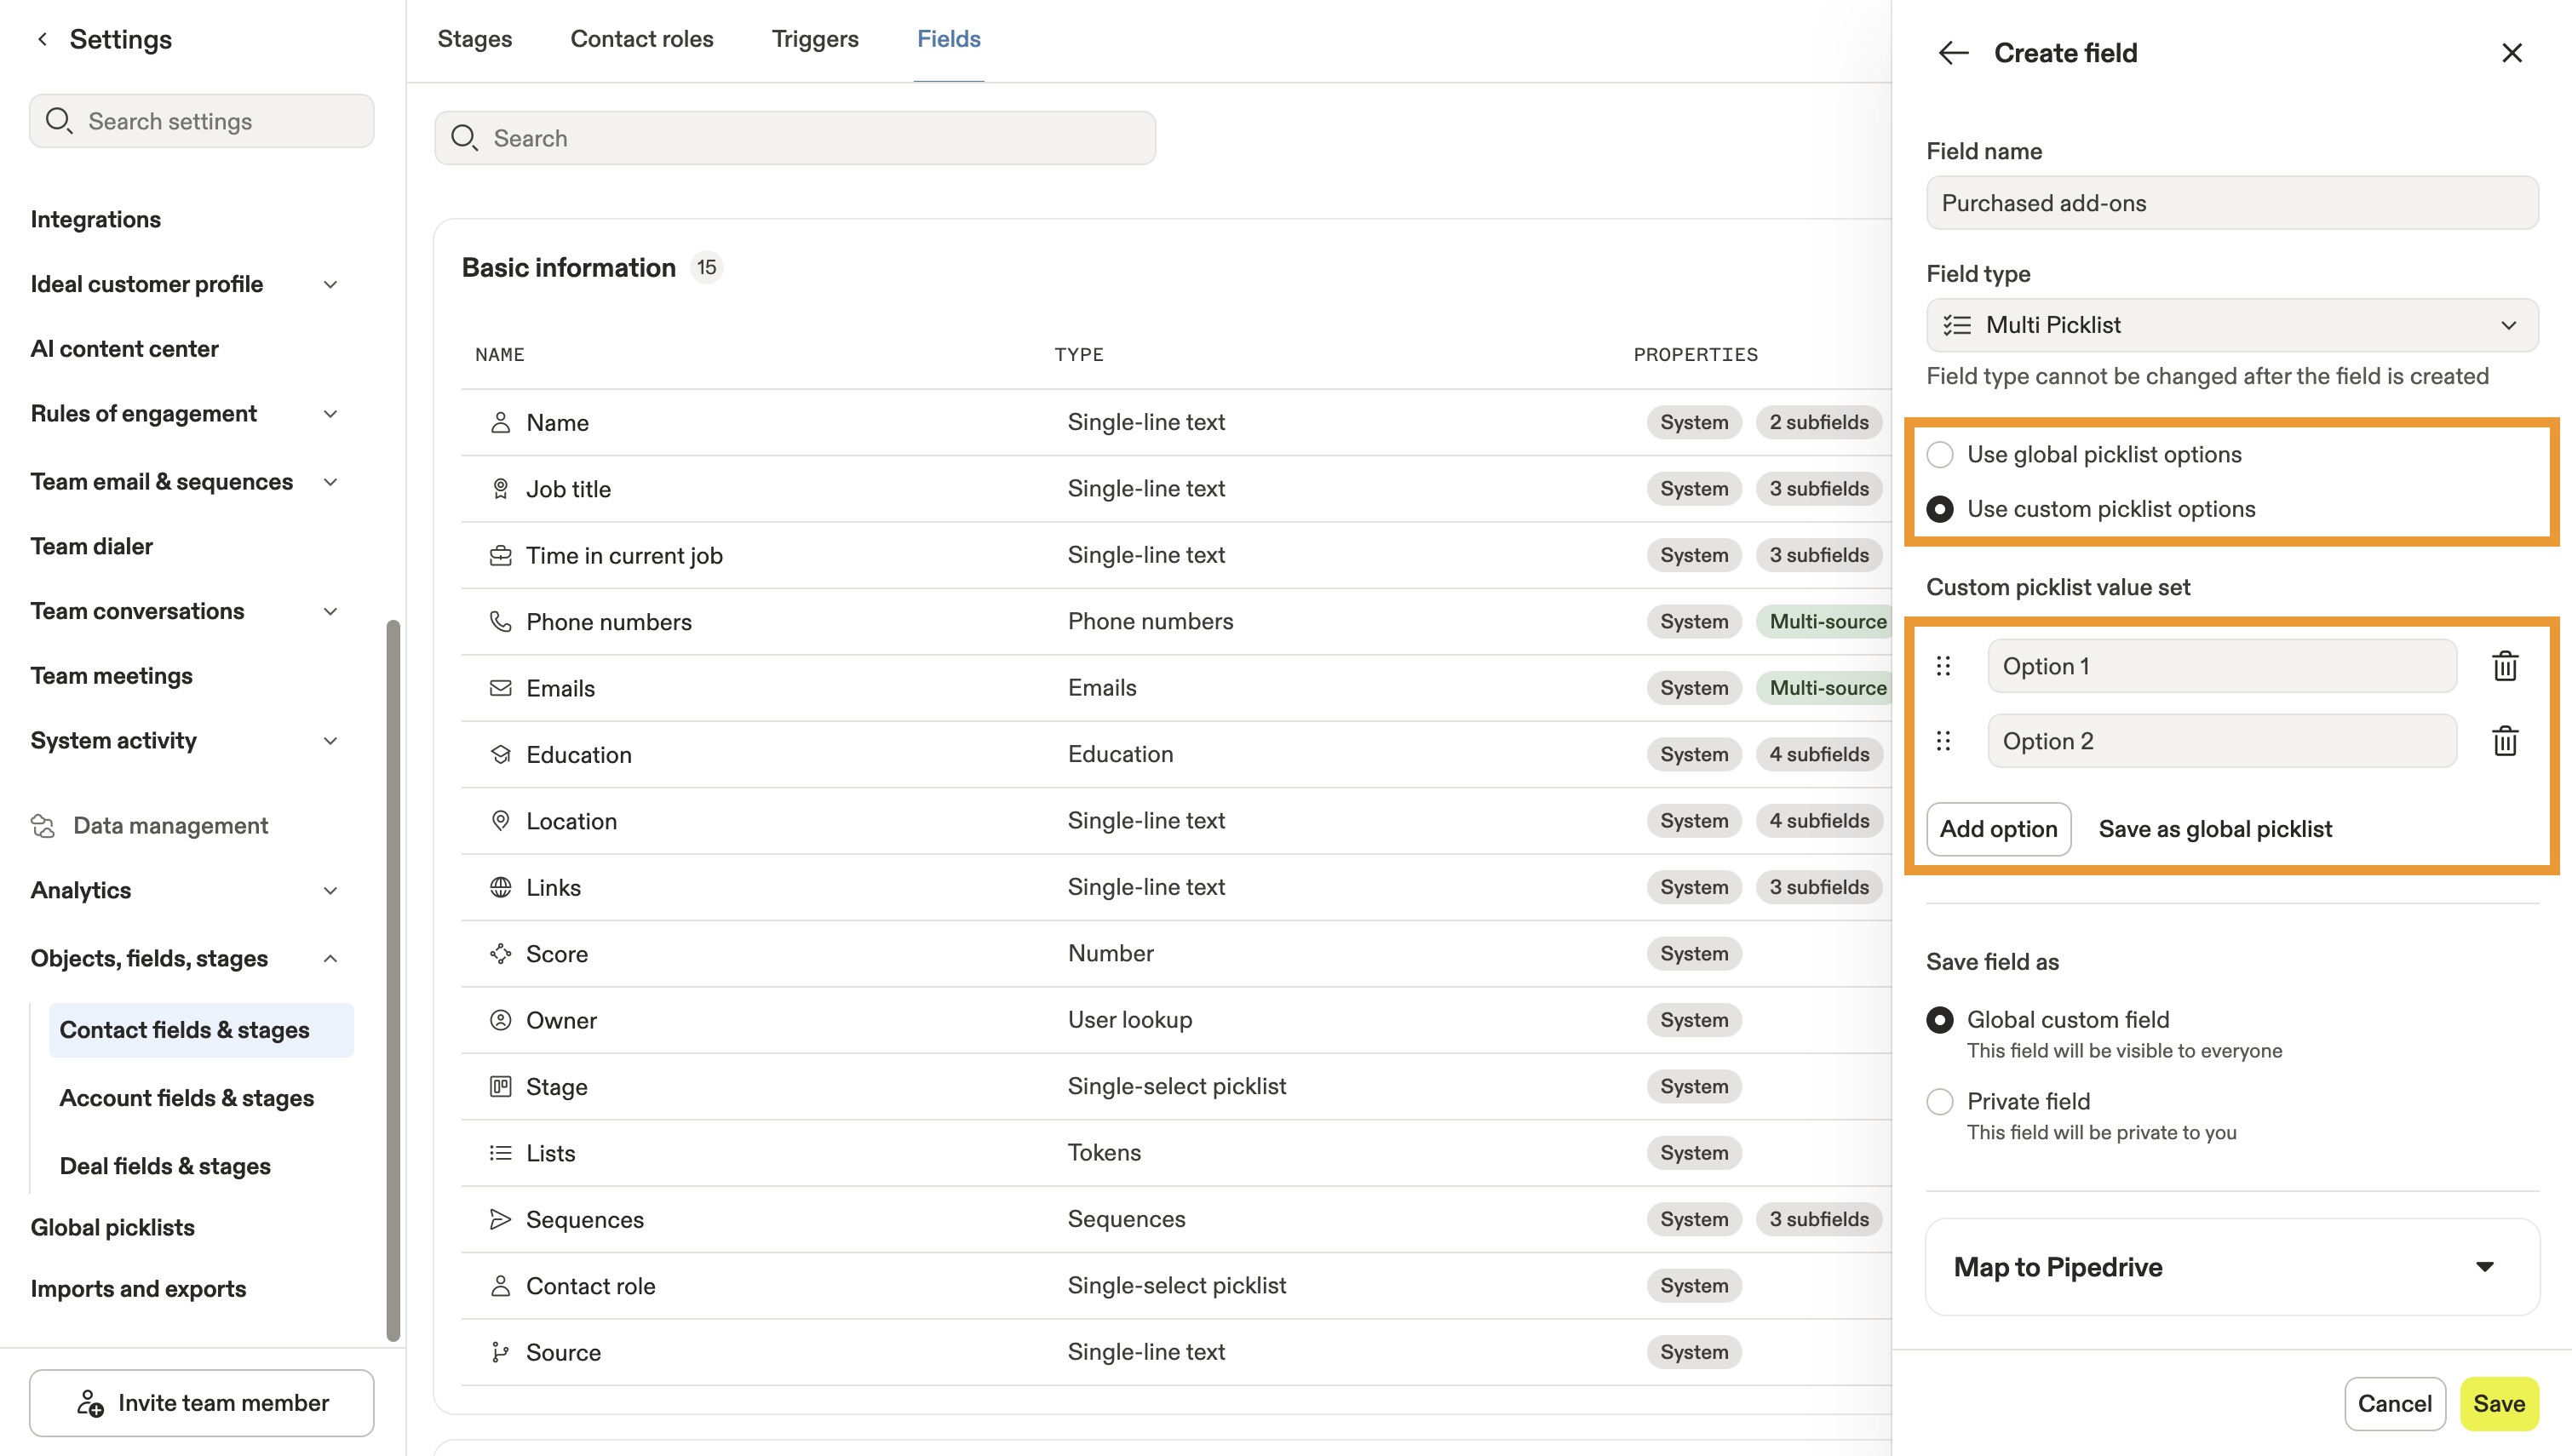Open Deal fields & stages
This screenshot has height=1456, width=2572.
[165, 1166]
